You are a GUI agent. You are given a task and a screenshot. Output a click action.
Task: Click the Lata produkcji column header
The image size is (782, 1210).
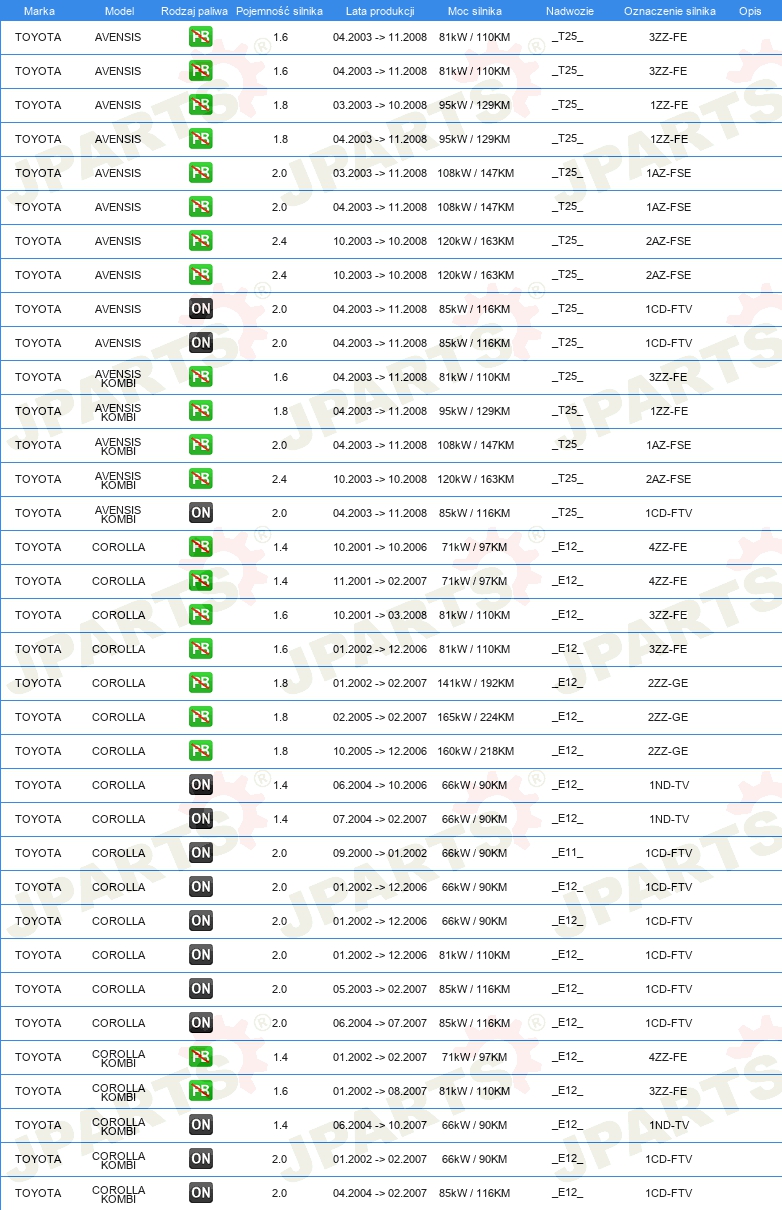380,11
